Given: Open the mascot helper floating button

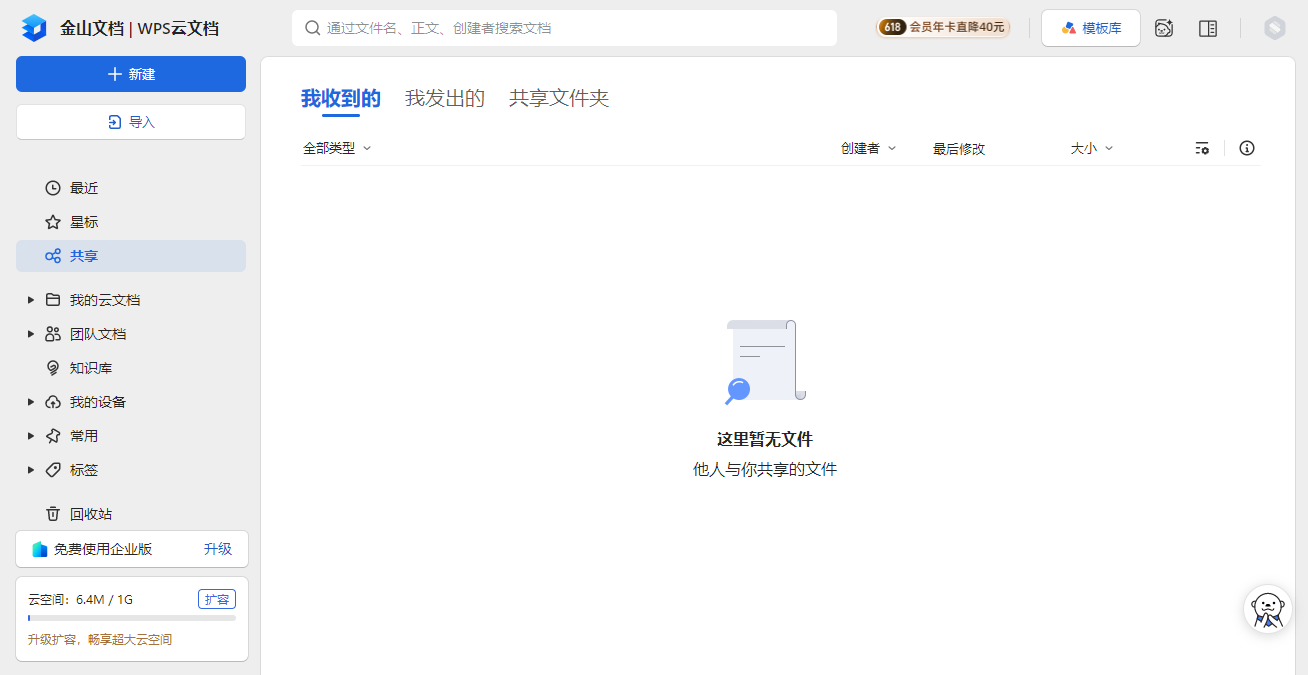Looking at the screenshot, I should point(1268,609).
